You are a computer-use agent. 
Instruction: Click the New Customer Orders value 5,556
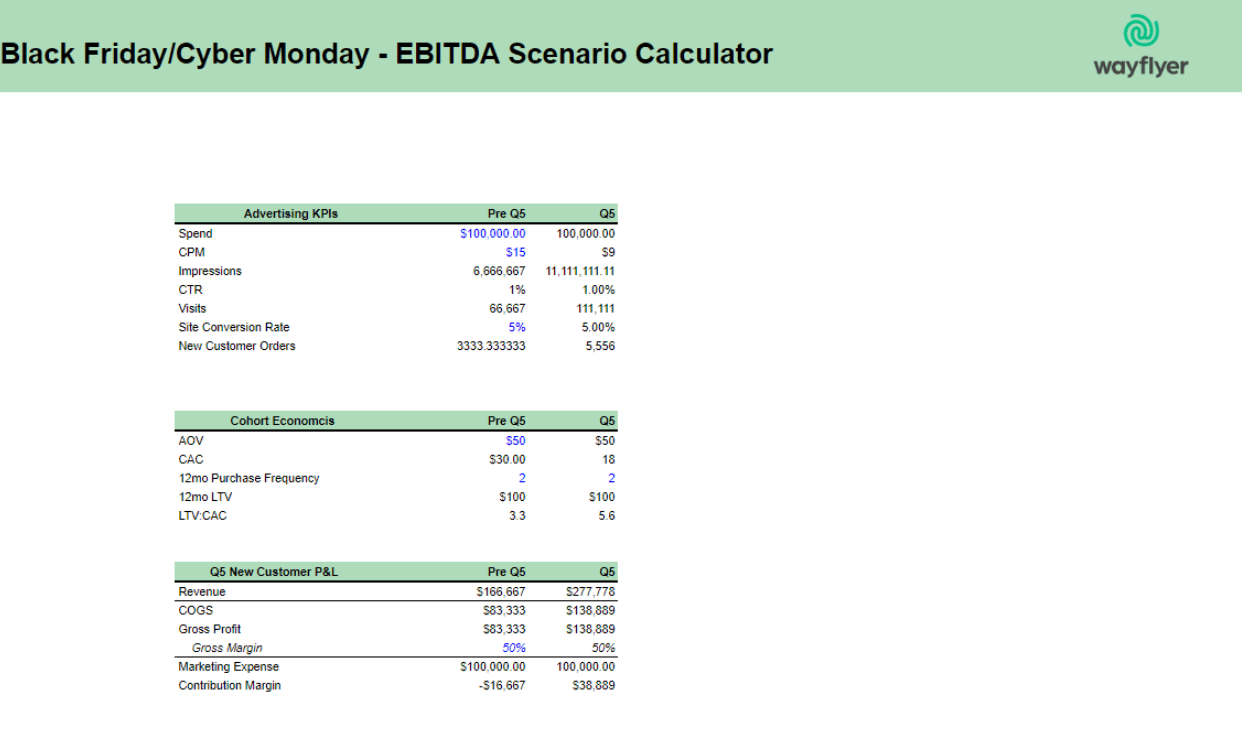[603, 346]
